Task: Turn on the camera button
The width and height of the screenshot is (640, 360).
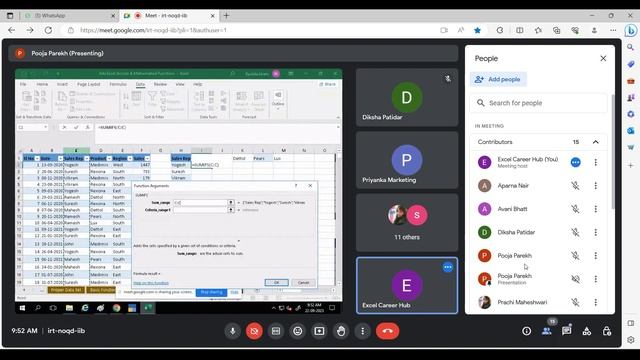Action: 254,331
